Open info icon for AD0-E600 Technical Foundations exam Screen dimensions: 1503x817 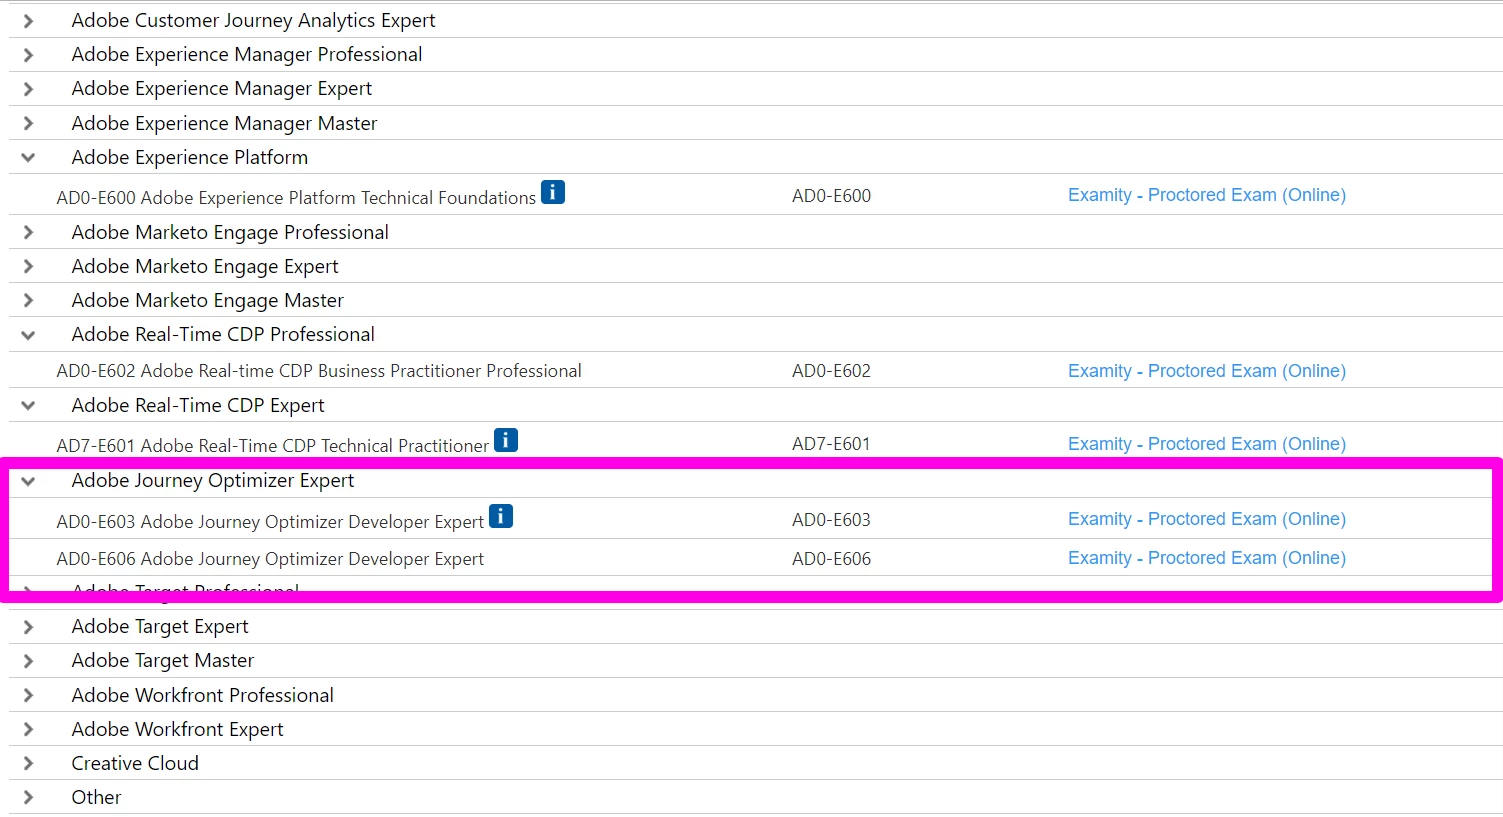point(553,192)
